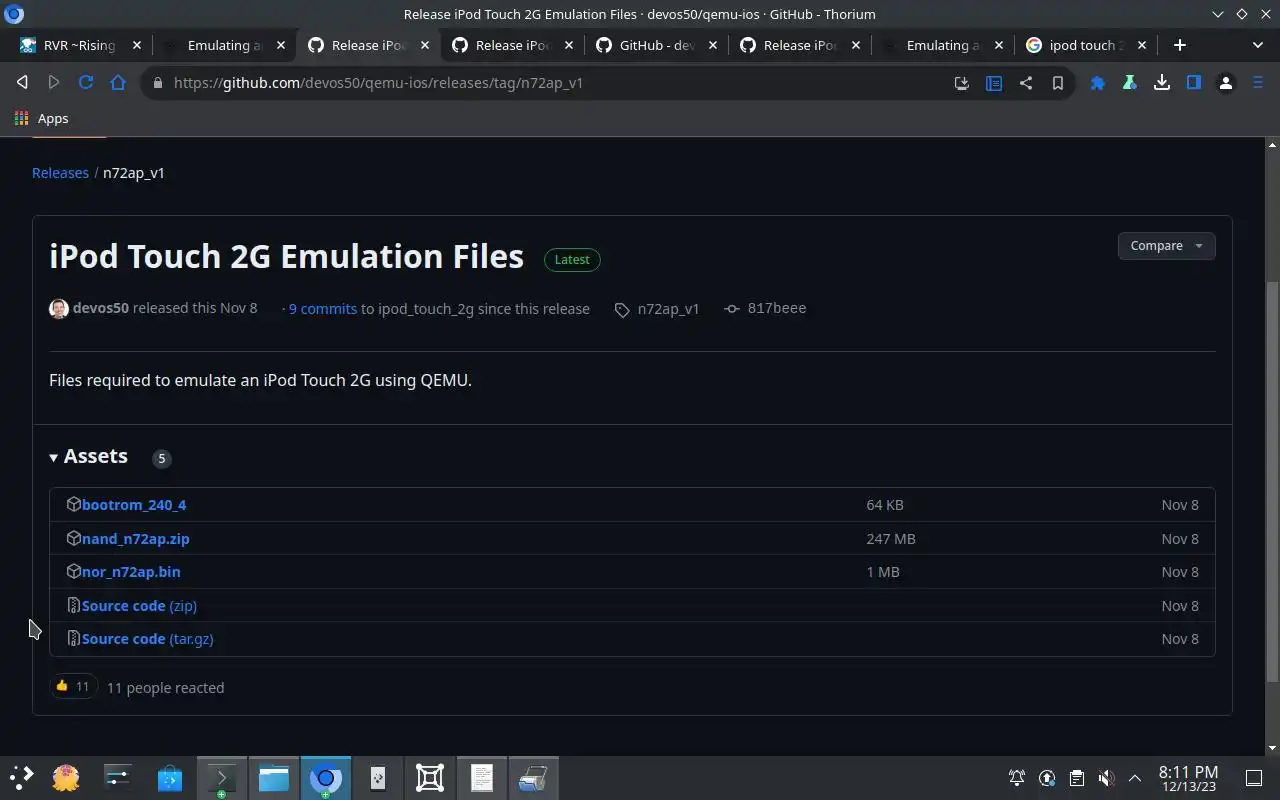
Task: Expand hidden system tray icons arrow
Action: point(1135,778)
